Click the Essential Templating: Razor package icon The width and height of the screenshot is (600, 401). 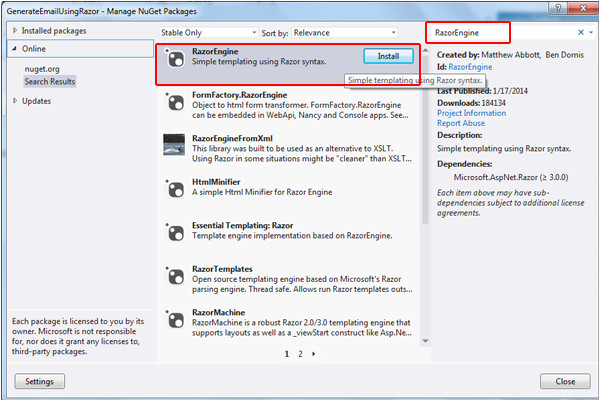[175, 233]
